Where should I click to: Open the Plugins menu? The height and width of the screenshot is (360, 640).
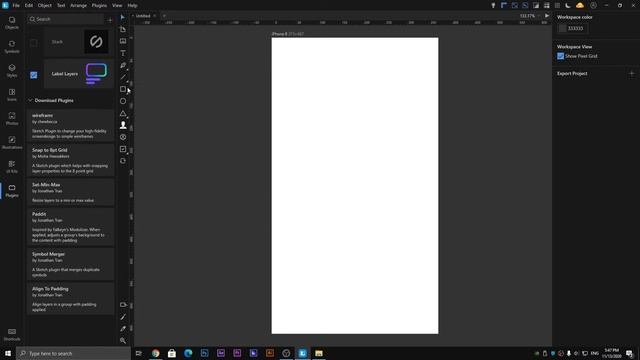coord(99,5)
